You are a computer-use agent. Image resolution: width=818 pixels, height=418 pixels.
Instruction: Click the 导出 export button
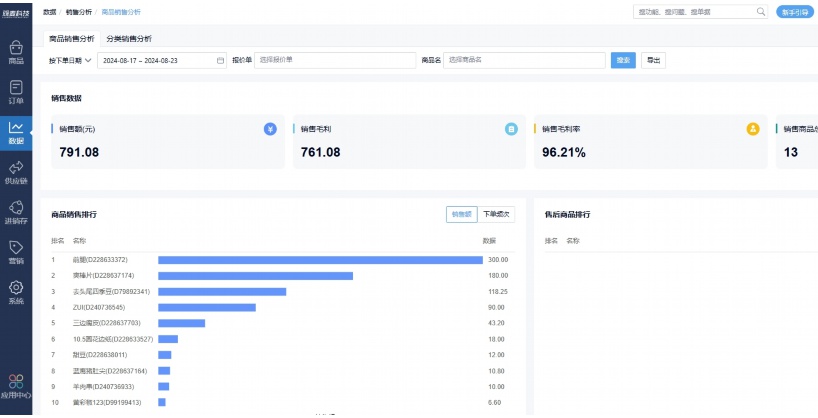coord(652,60)
